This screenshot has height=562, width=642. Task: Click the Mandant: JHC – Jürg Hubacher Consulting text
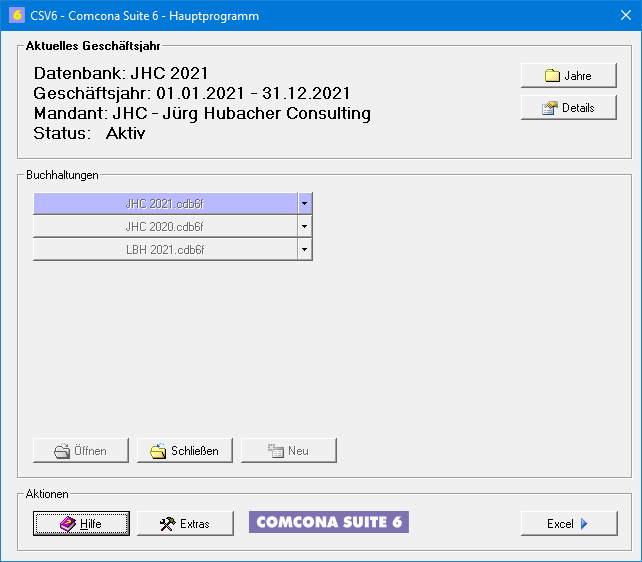(x=202, y=113)
